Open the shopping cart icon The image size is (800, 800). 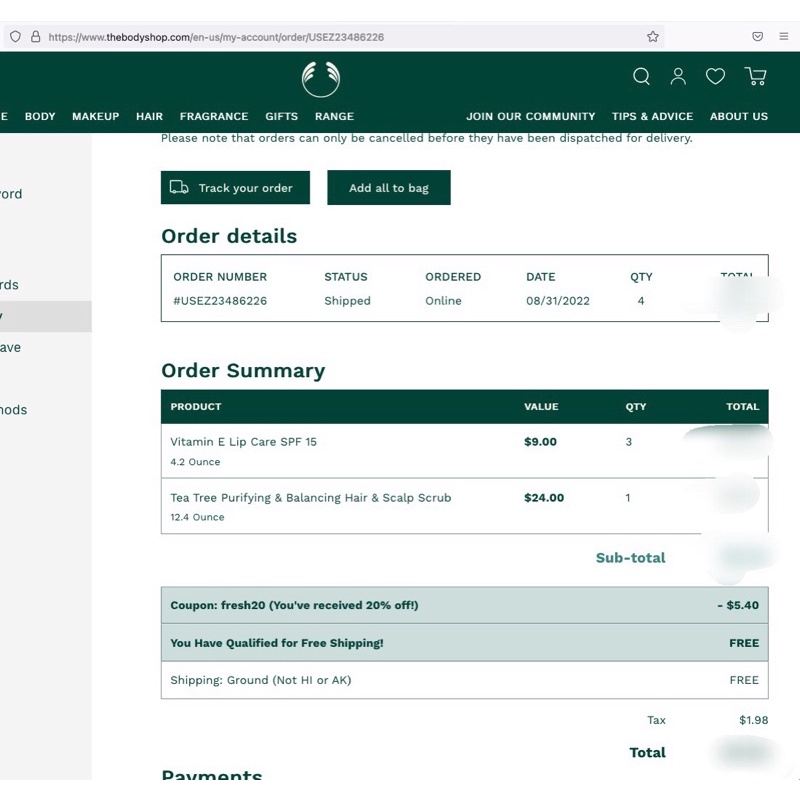(755, 77)
